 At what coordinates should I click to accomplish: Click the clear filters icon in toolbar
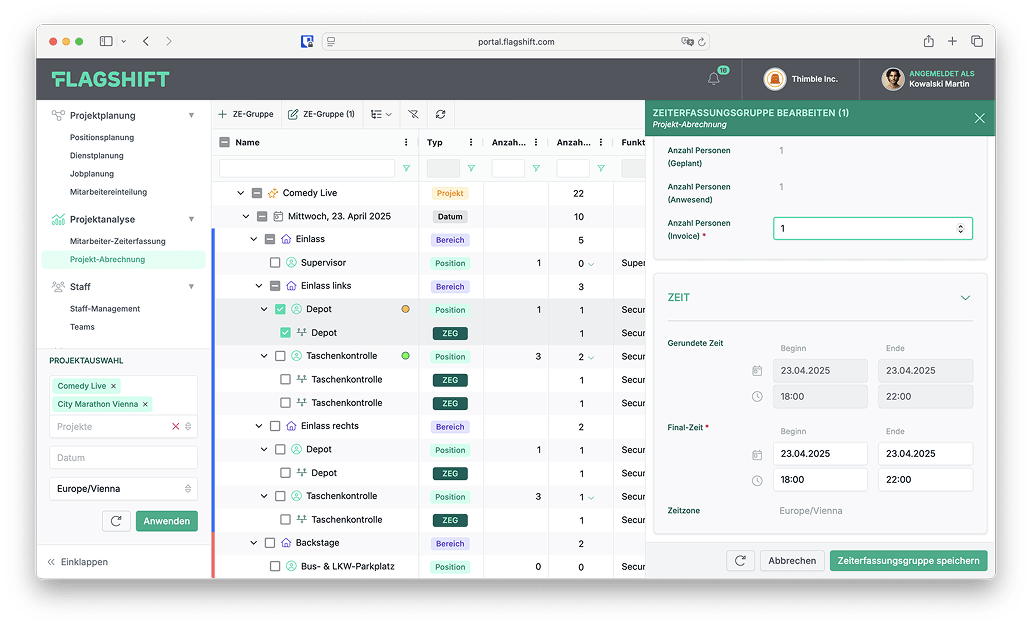(412, 114)
